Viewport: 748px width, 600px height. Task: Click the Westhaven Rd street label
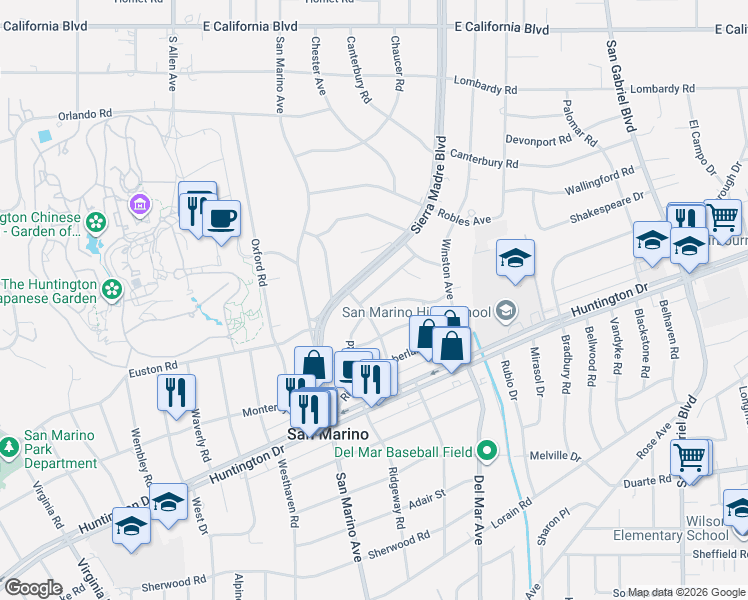pyautogui.click(x=289, y=493)
